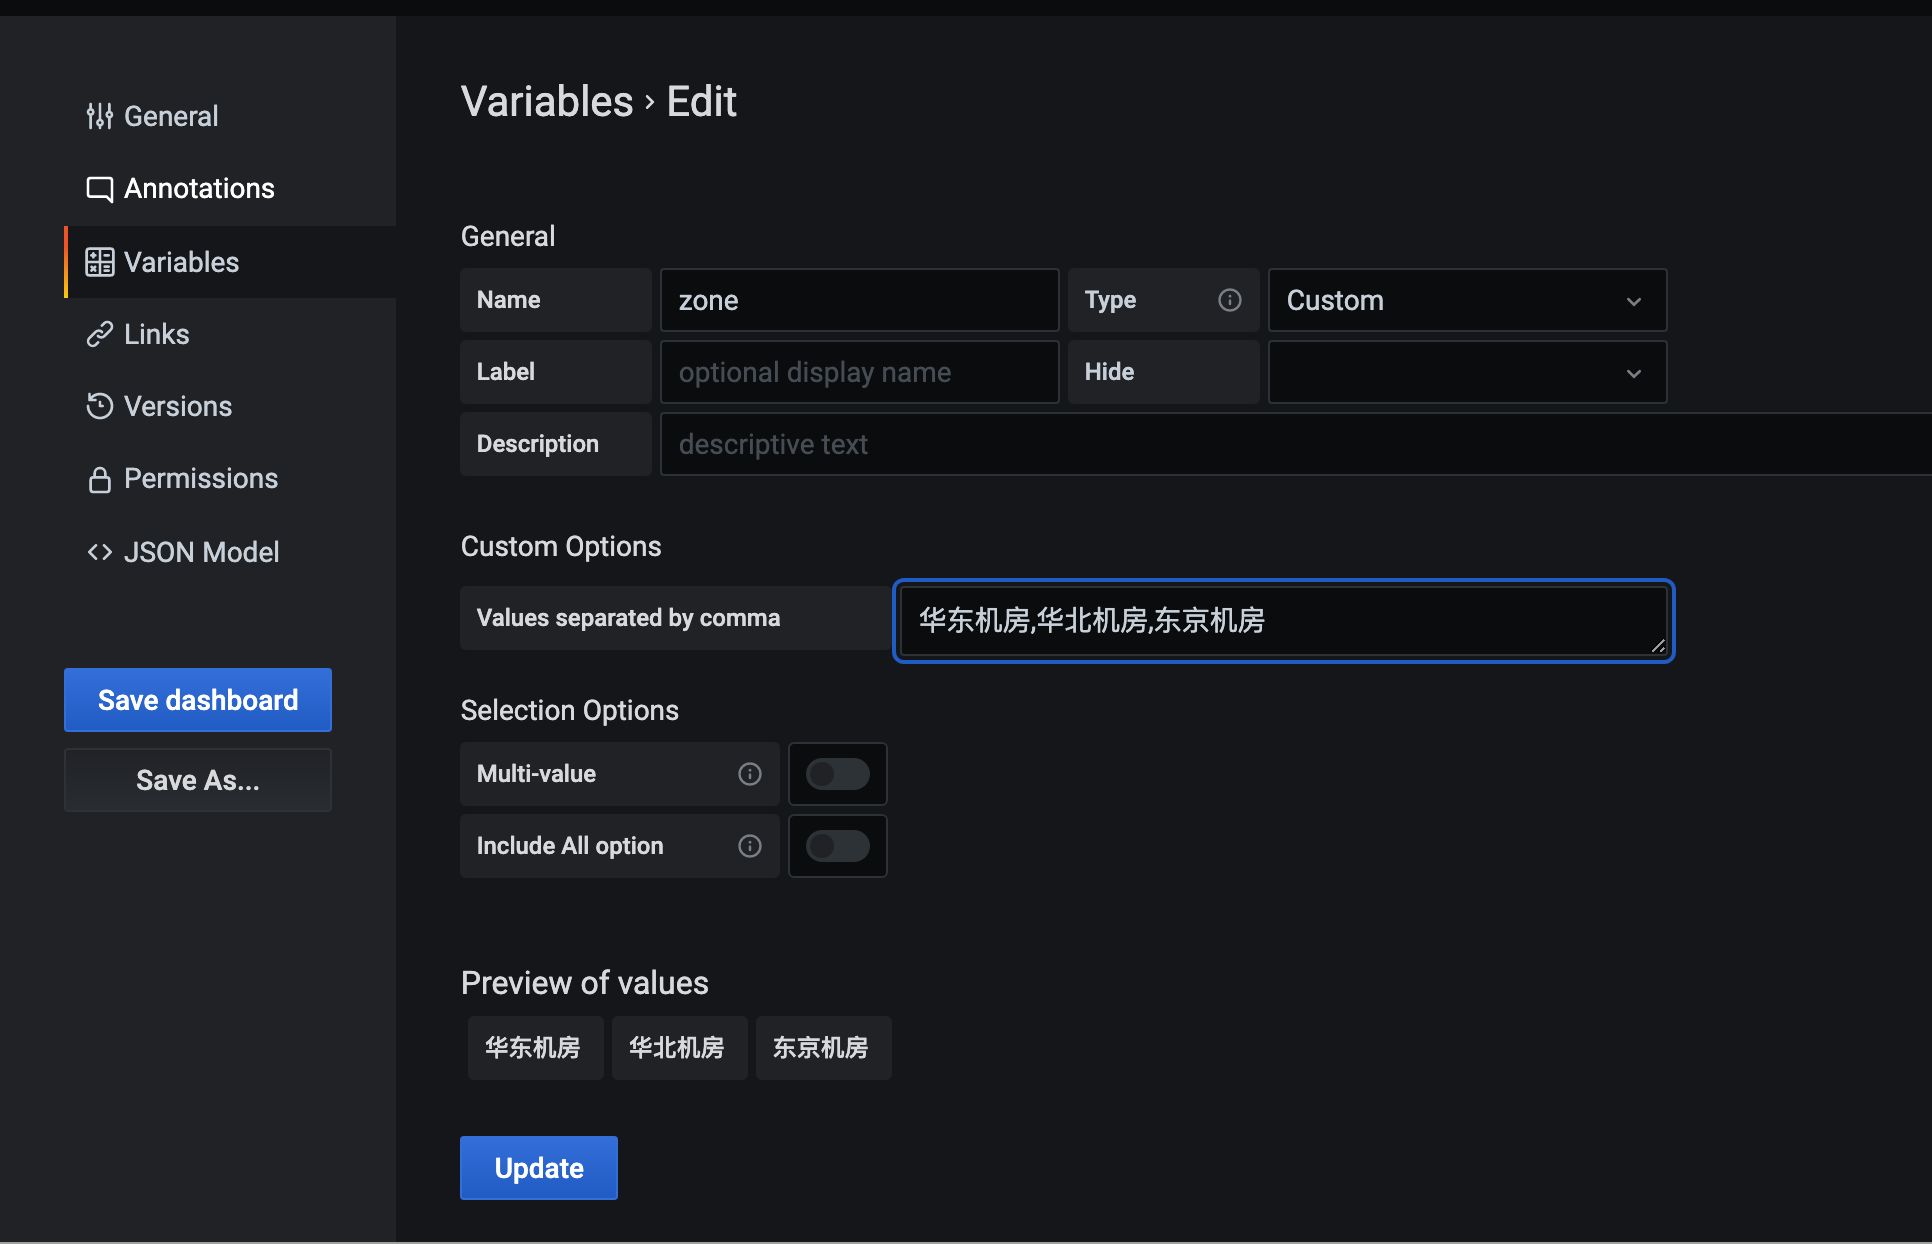
Task: Click the Save As... button
Action: click(198, 780)
